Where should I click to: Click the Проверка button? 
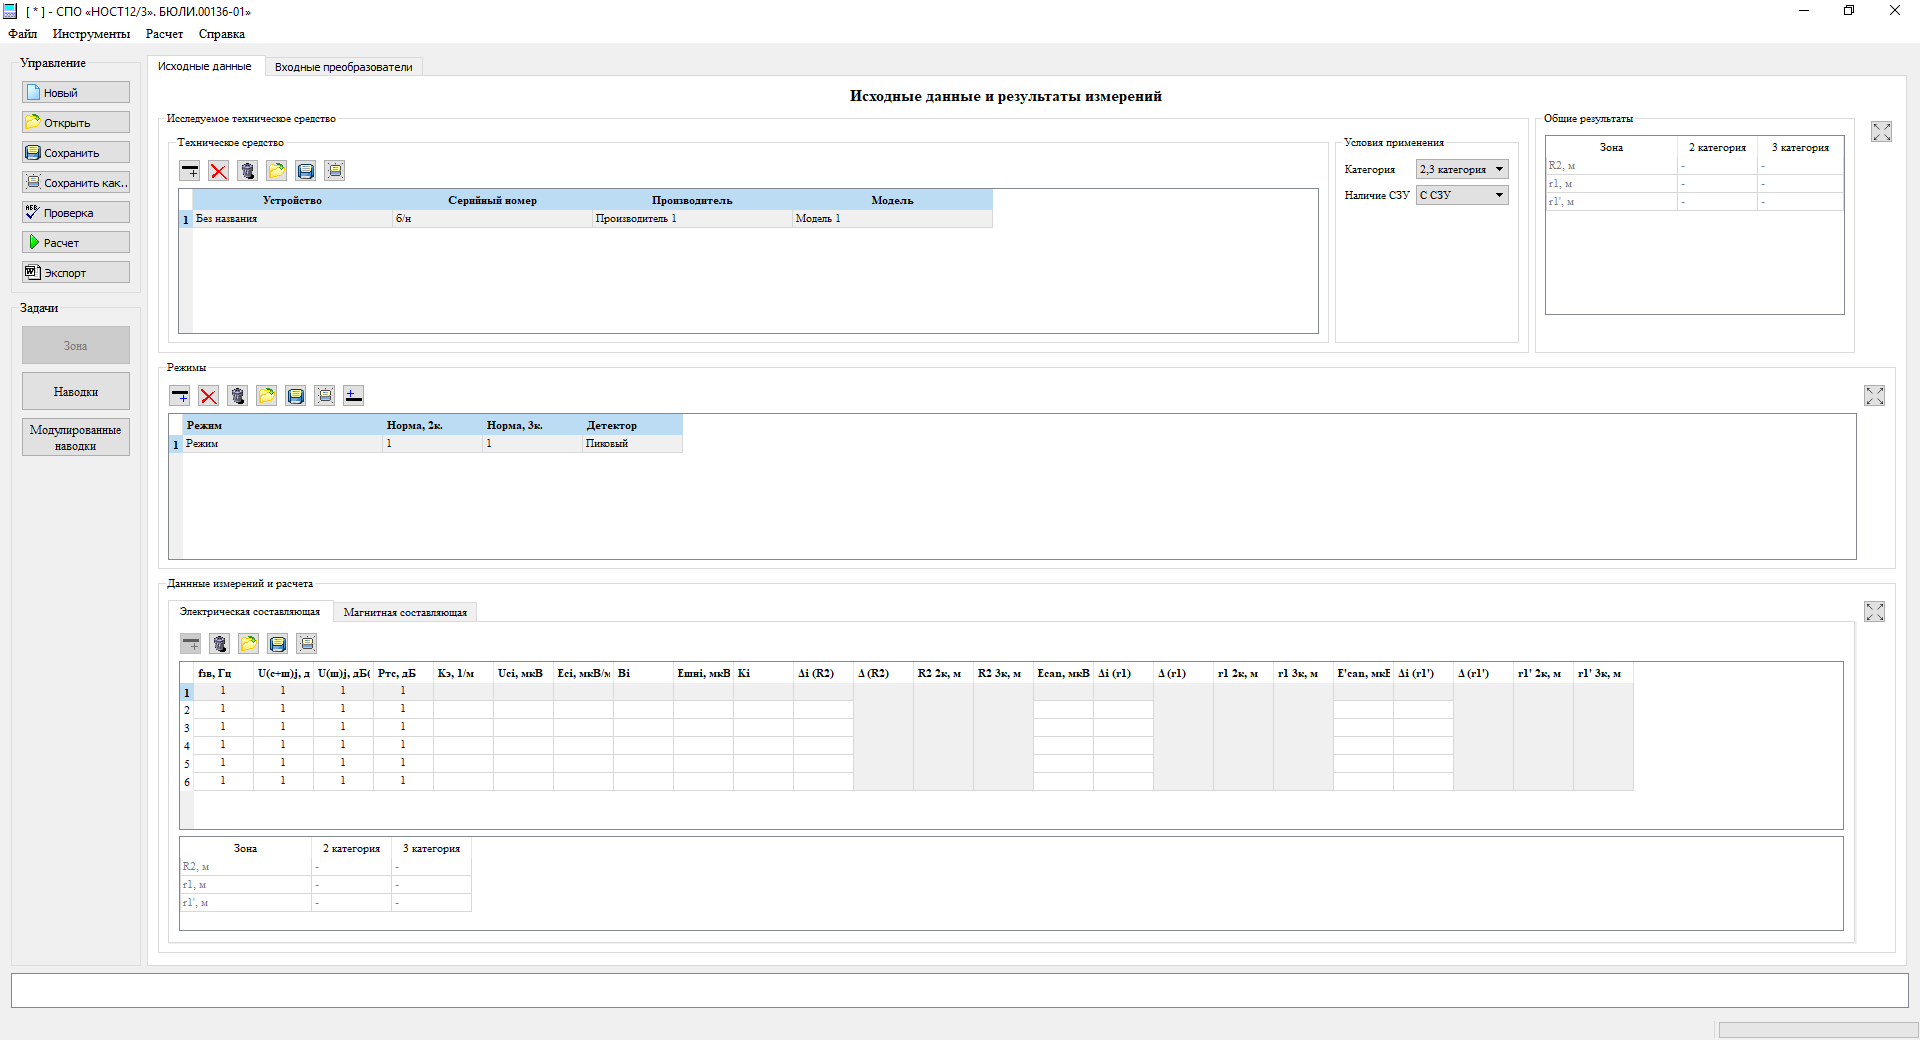76,213
